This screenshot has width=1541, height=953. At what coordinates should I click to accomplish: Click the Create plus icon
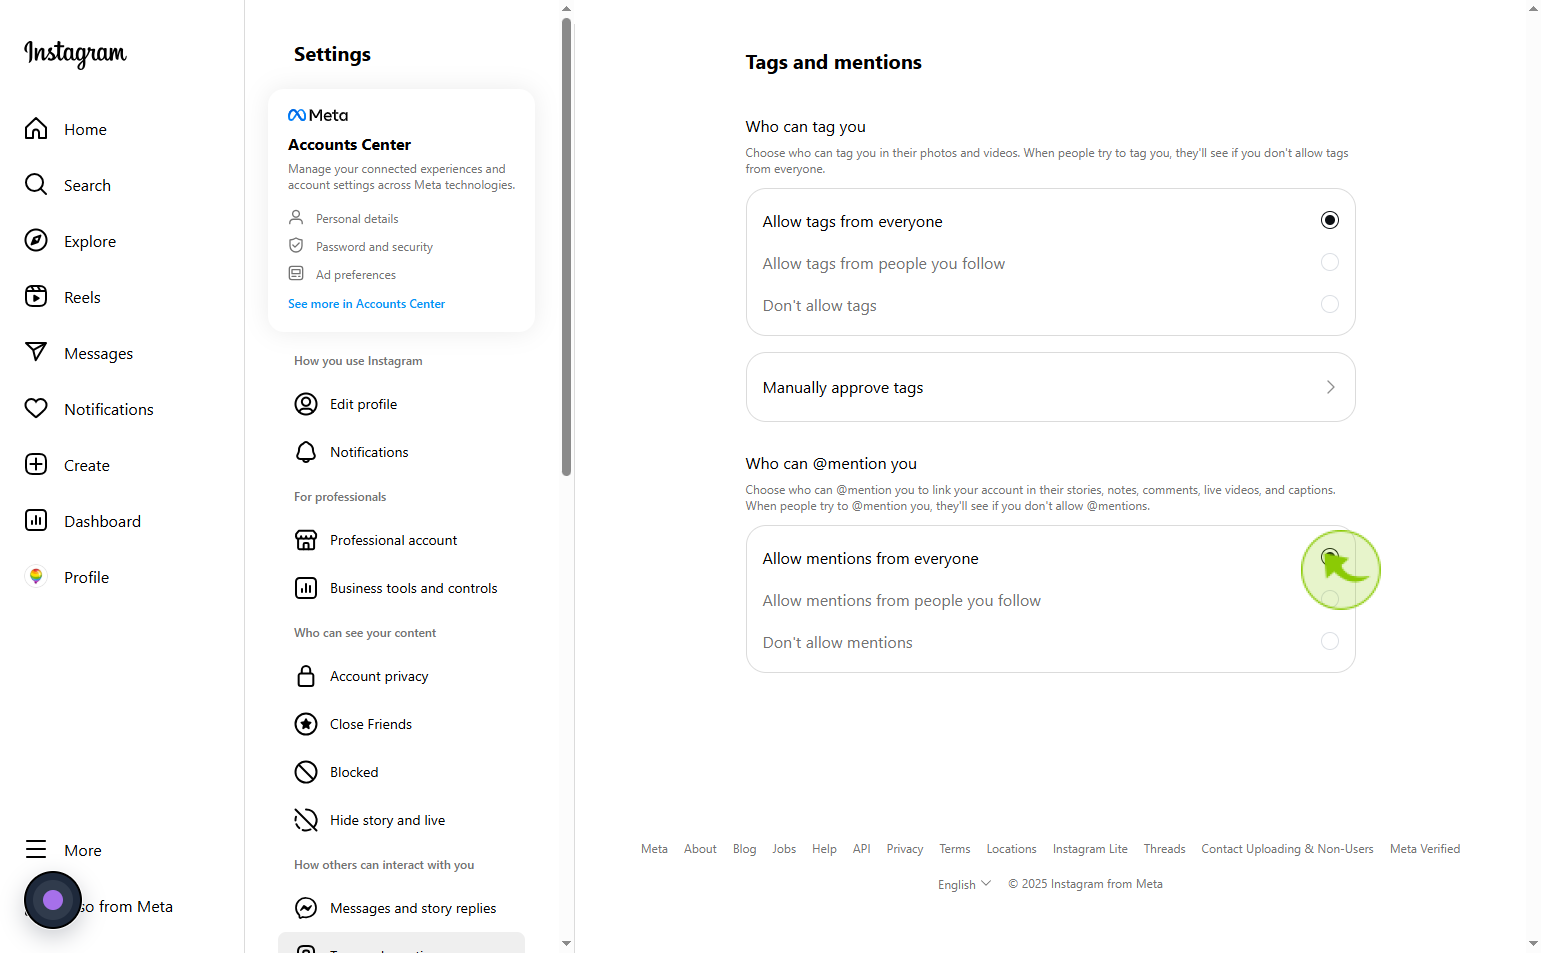36,465
